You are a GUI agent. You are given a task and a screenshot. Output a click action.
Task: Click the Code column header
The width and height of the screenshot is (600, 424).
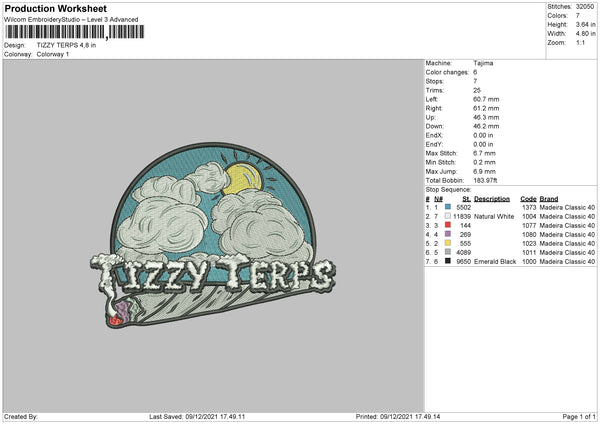528,199
